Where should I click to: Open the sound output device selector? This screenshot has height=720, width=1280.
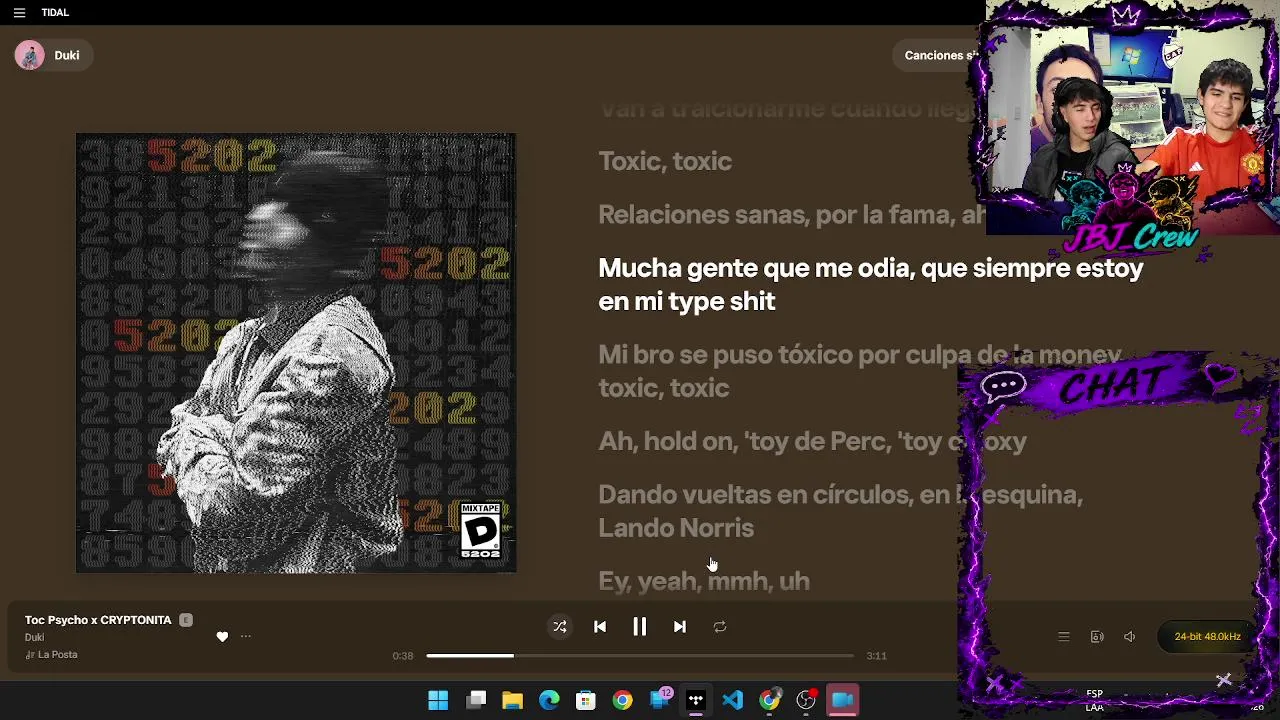1097,637
